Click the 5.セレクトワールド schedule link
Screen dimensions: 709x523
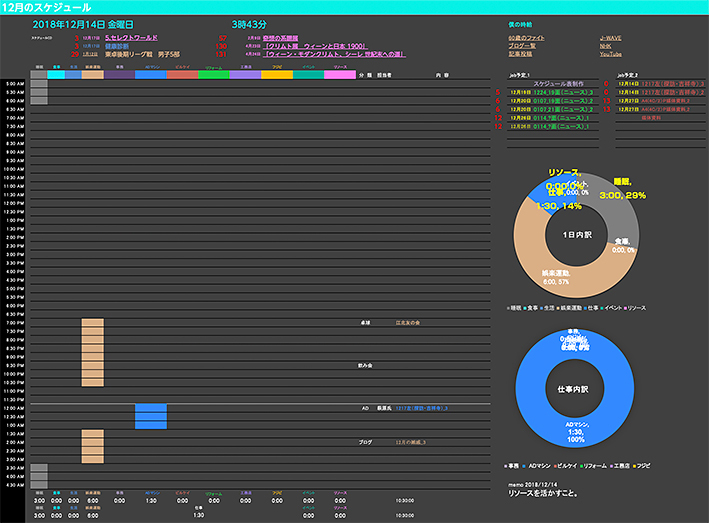(x=132, y=38)
